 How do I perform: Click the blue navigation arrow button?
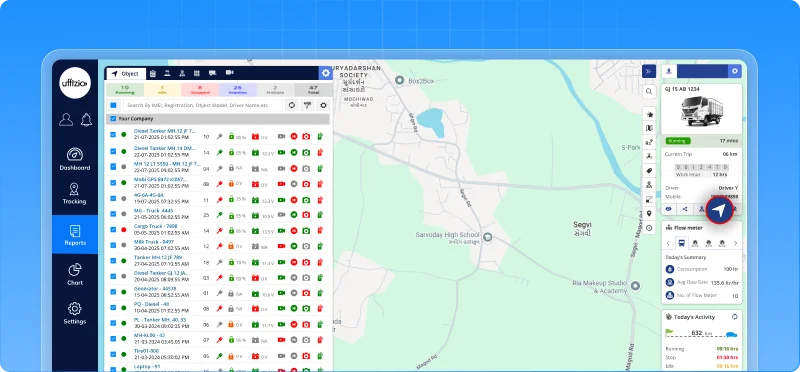tap(719, 210)
